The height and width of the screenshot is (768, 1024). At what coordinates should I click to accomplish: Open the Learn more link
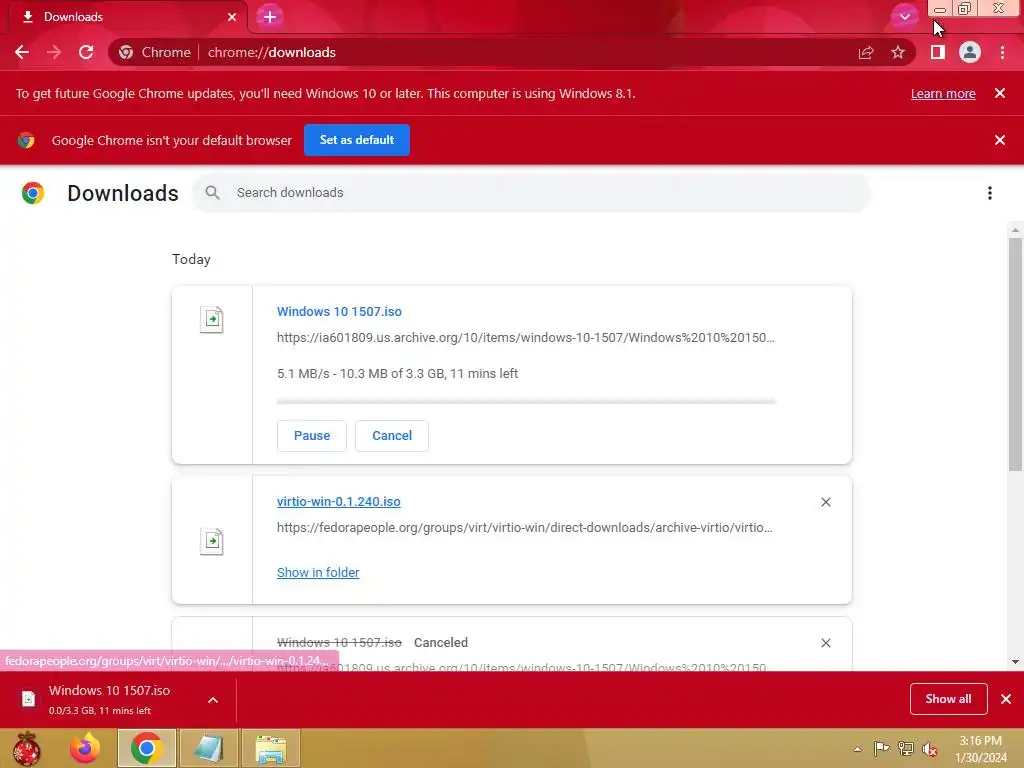[943, 93]
